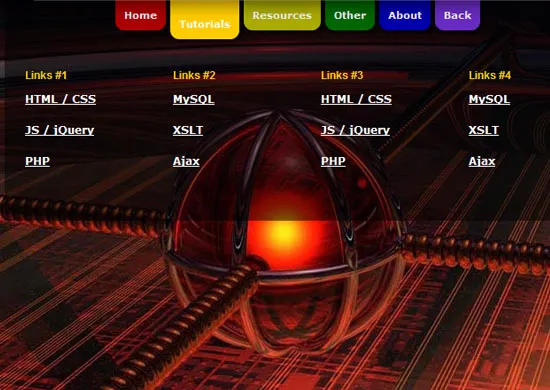Open the red Home menu tab
The width and height of the screenshot is (550, 390).
140,15
